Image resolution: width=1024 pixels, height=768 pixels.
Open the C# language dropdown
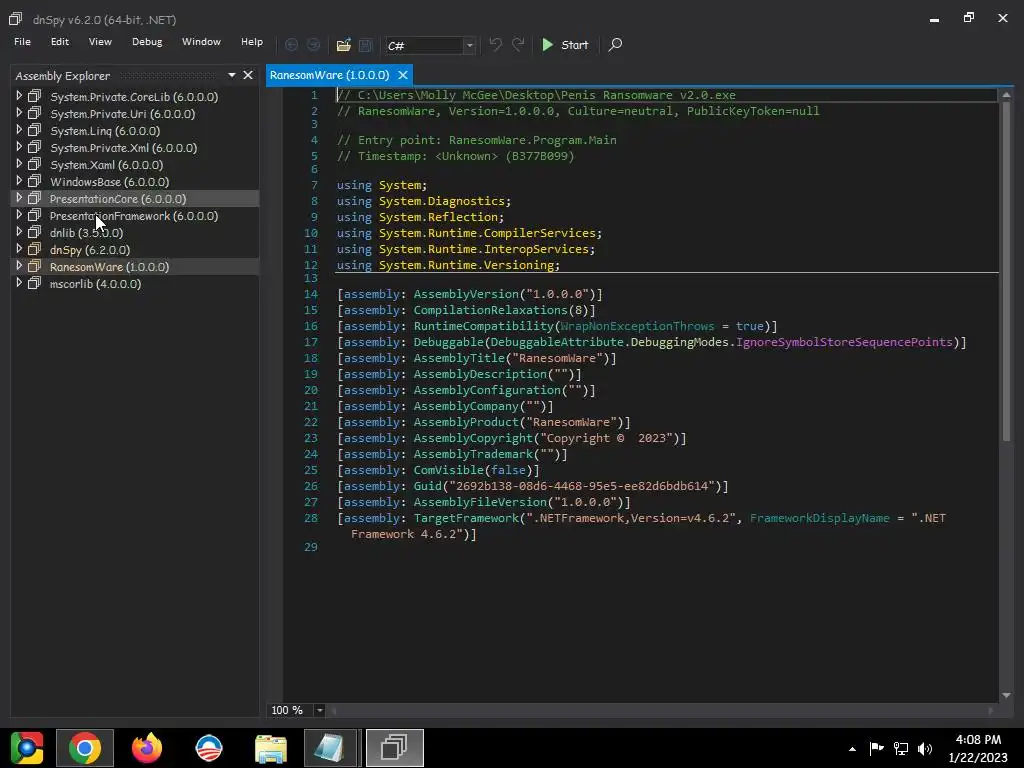point(469,46)
